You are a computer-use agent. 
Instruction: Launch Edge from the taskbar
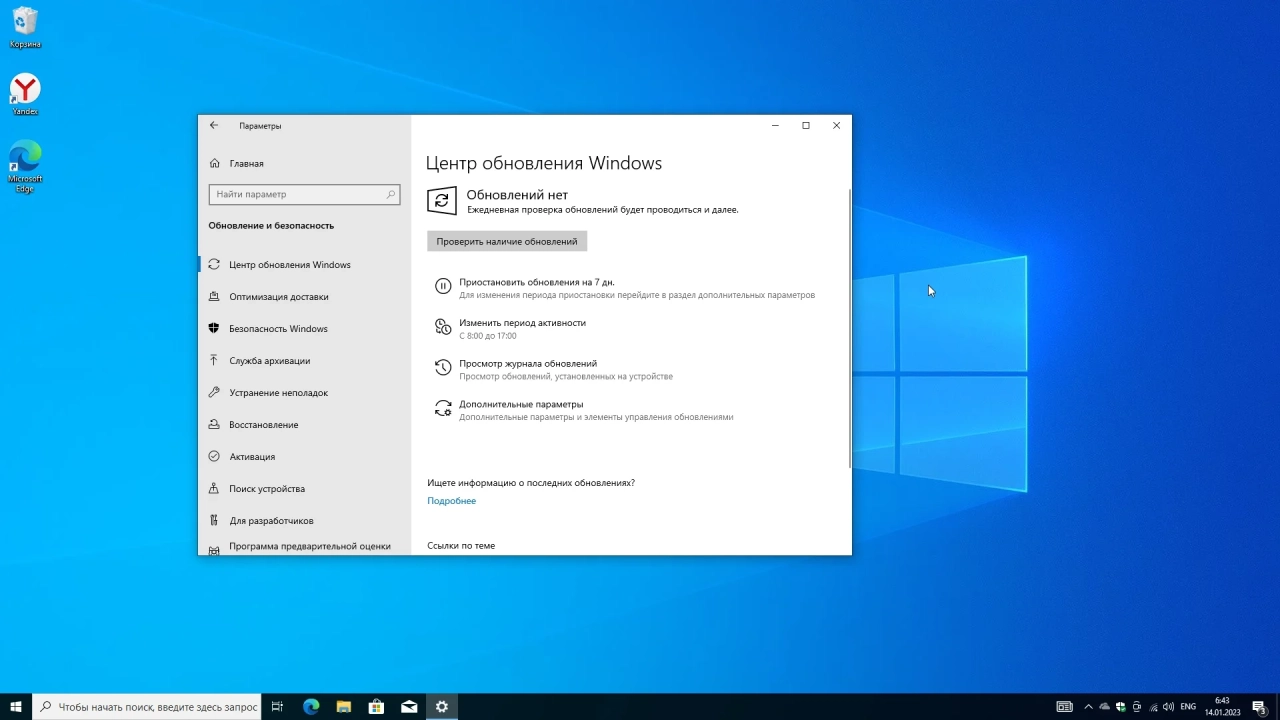point(311,707)
